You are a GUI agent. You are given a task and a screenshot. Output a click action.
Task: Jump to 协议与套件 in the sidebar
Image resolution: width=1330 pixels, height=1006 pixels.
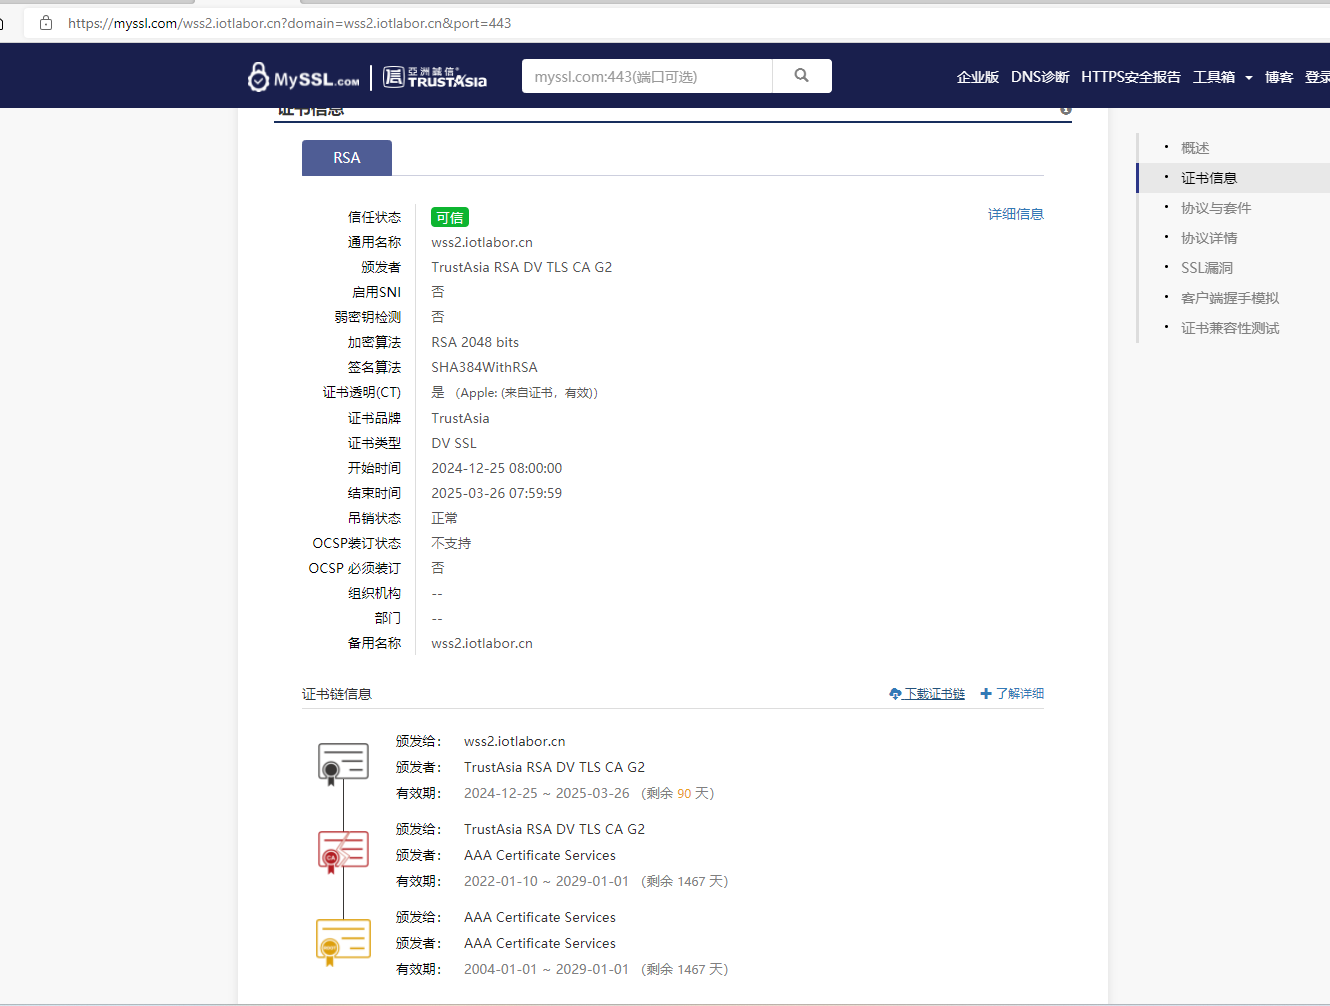[x=1216, y=208]
